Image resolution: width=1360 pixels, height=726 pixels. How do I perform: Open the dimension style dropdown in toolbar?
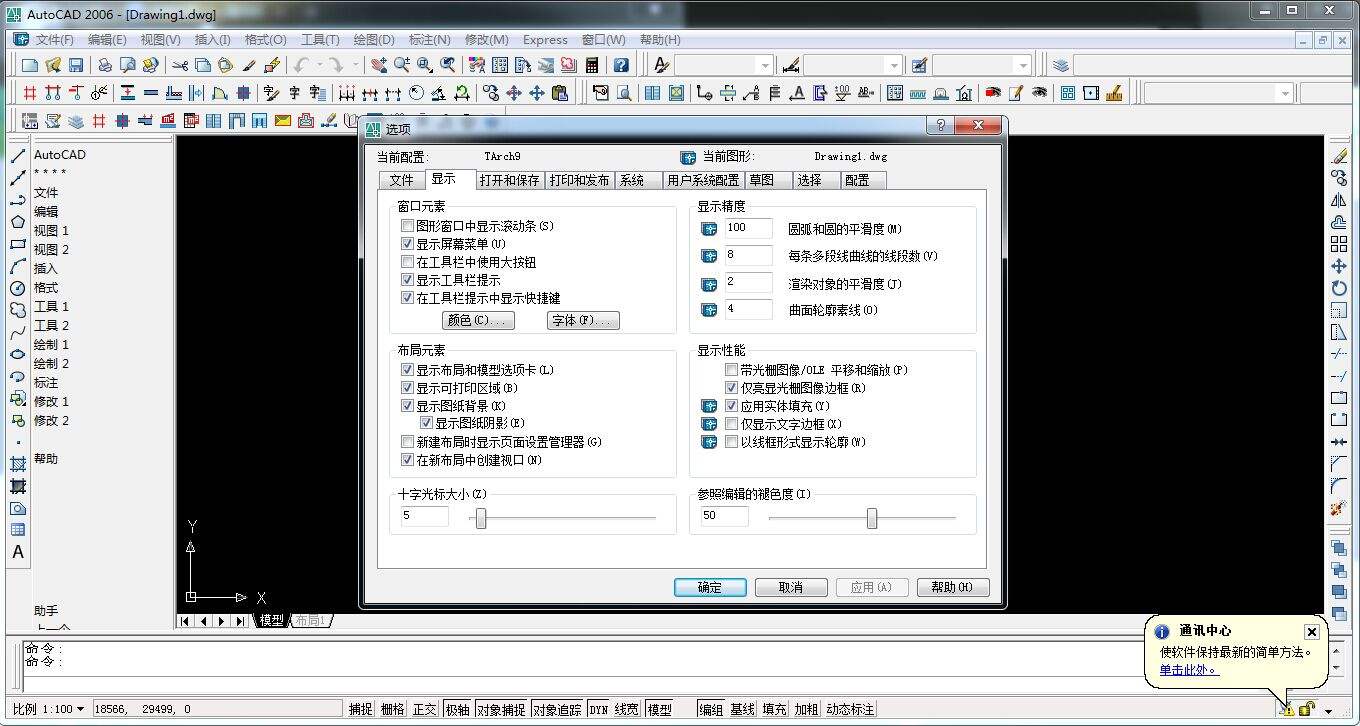[894, 65]
